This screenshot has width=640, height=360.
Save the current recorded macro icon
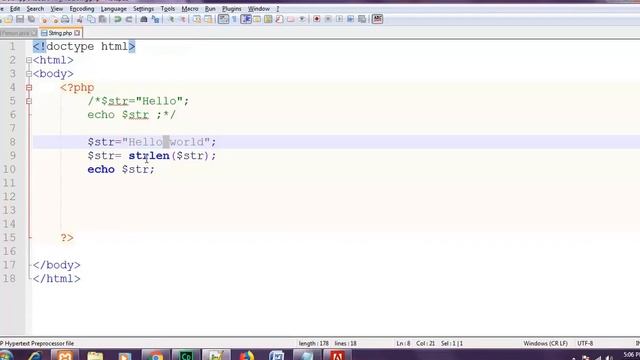tap(362, 19)
